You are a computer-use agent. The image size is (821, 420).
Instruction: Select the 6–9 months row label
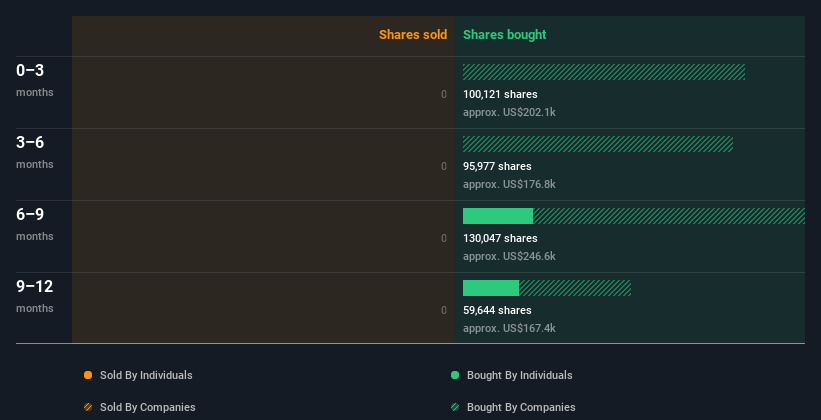coord(35,224)
